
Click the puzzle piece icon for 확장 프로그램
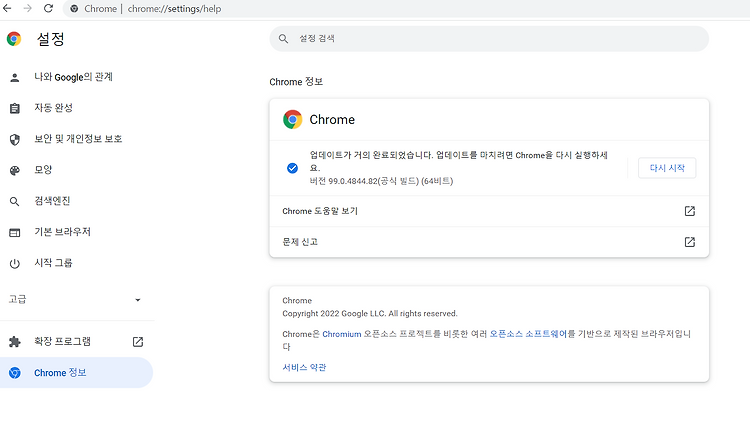pyautogui.click(x=15, y=342)
